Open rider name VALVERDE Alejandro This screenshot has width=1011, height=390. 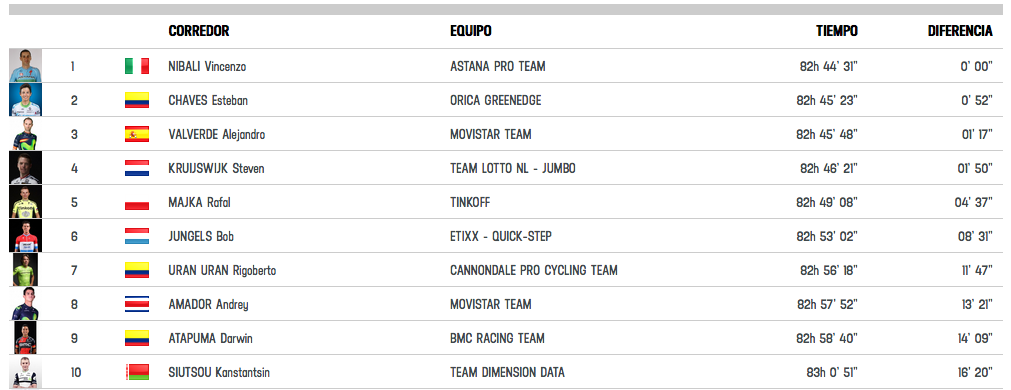pos(217,135)
